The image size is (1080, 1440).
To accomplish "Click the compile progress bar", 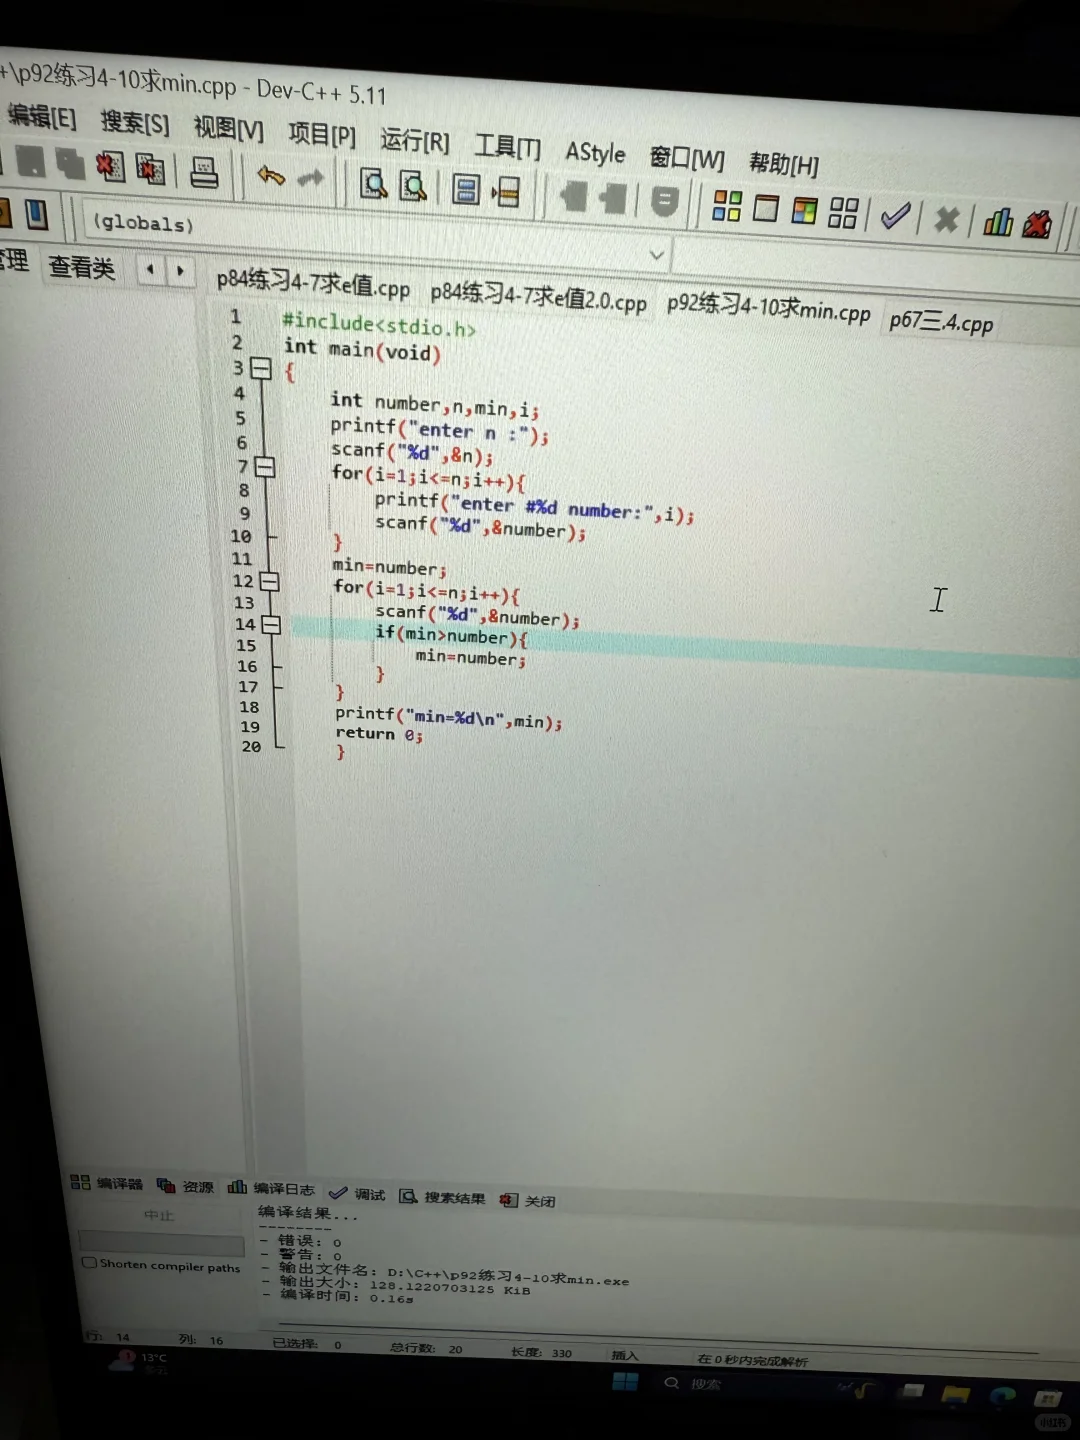I will pos(161,1242).
